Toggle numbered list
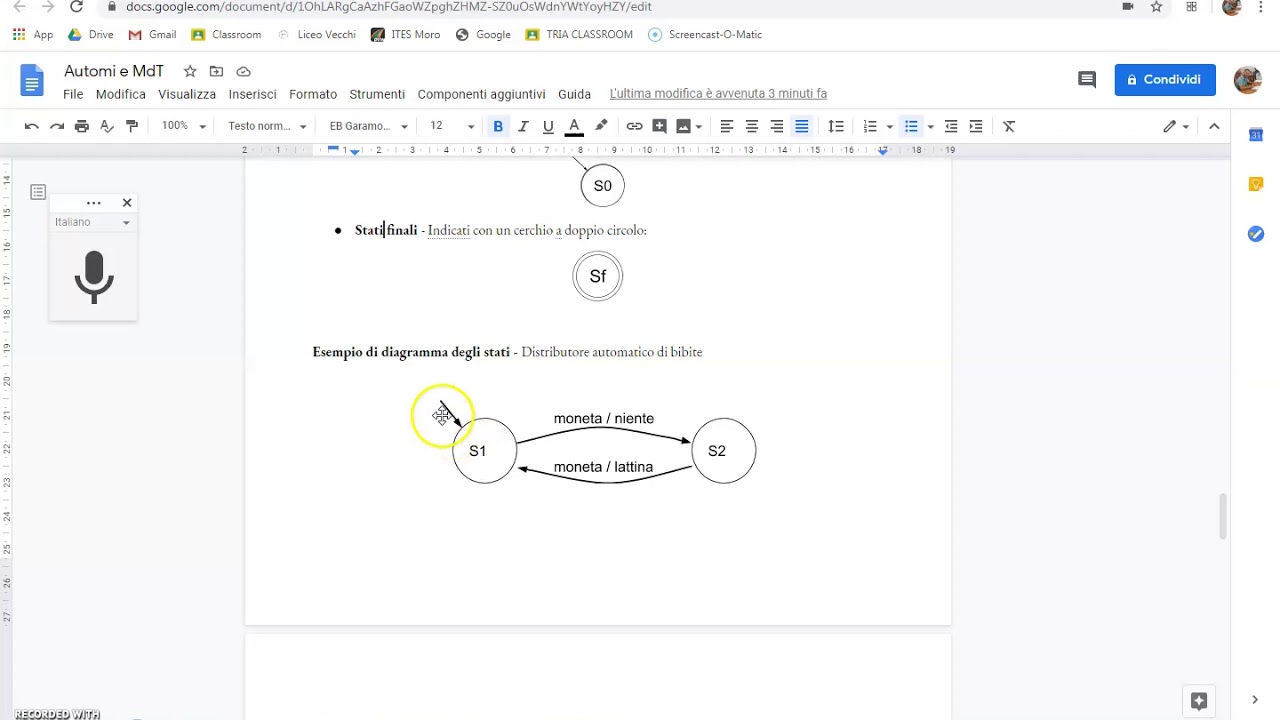 point(870,126)
